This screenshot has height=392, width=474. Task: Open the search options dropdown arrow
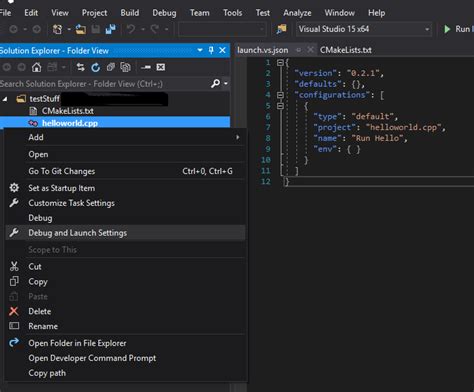tap(226, 83)
